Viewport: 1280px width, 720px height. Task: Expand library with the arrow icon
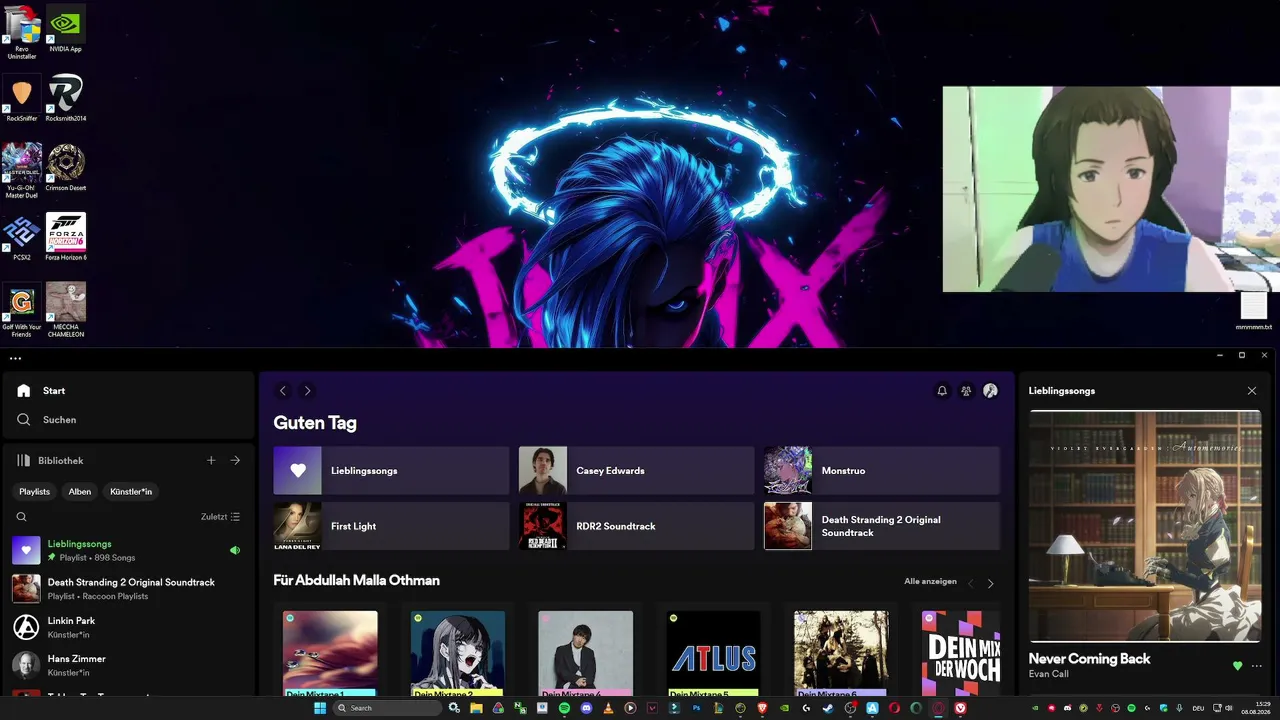(235, 461)
